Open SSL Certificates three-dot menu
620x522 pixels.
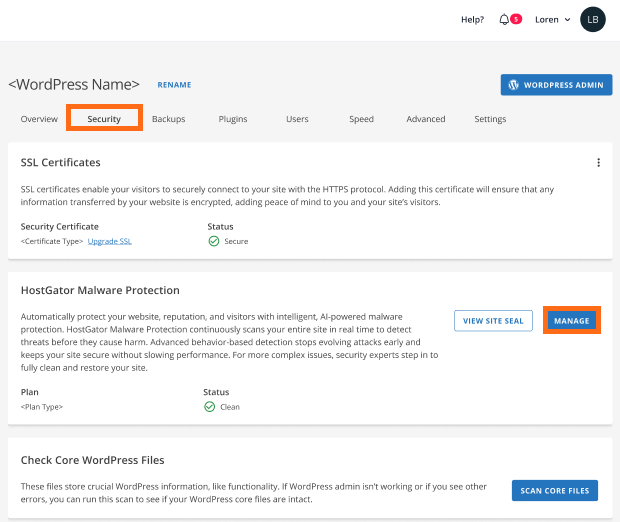point(598,163)
